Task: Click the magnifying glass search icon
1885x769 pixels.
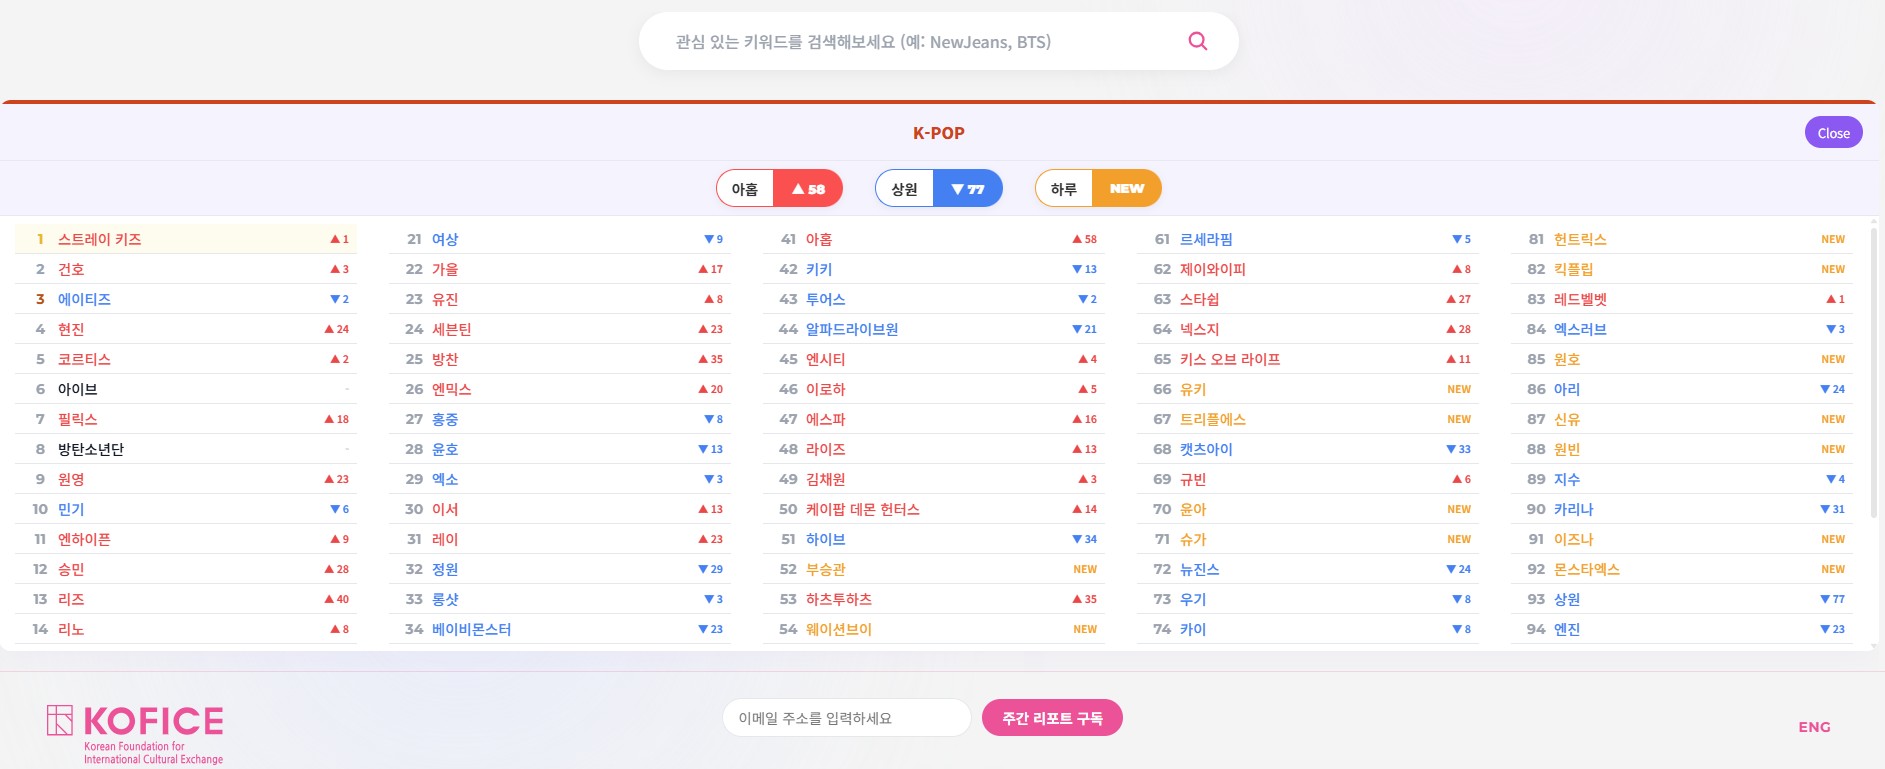Action: tap(1197, 41)
